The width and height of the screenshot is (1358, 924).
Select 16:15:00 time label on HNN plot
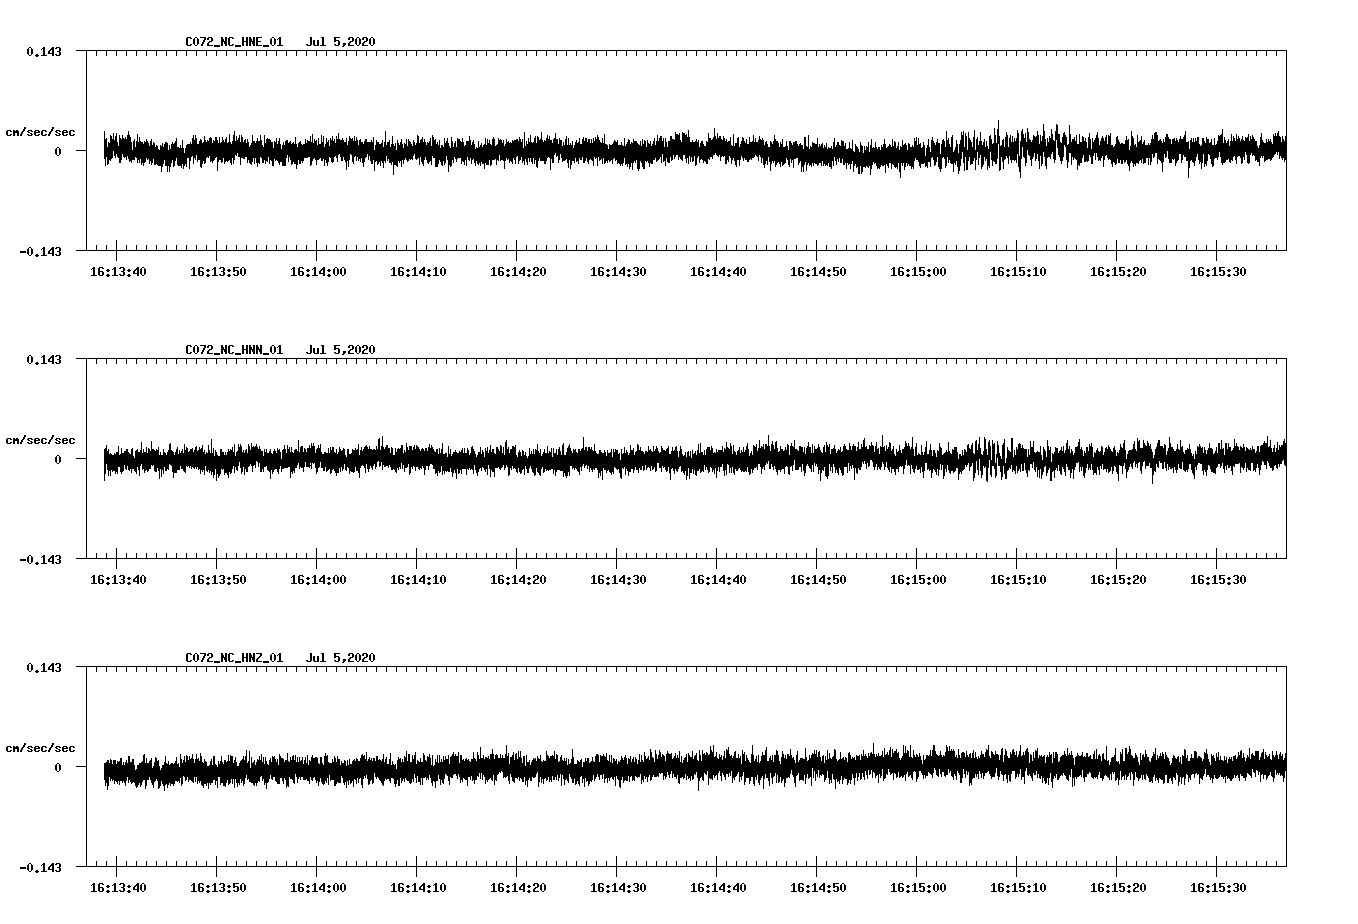point(918,580)
